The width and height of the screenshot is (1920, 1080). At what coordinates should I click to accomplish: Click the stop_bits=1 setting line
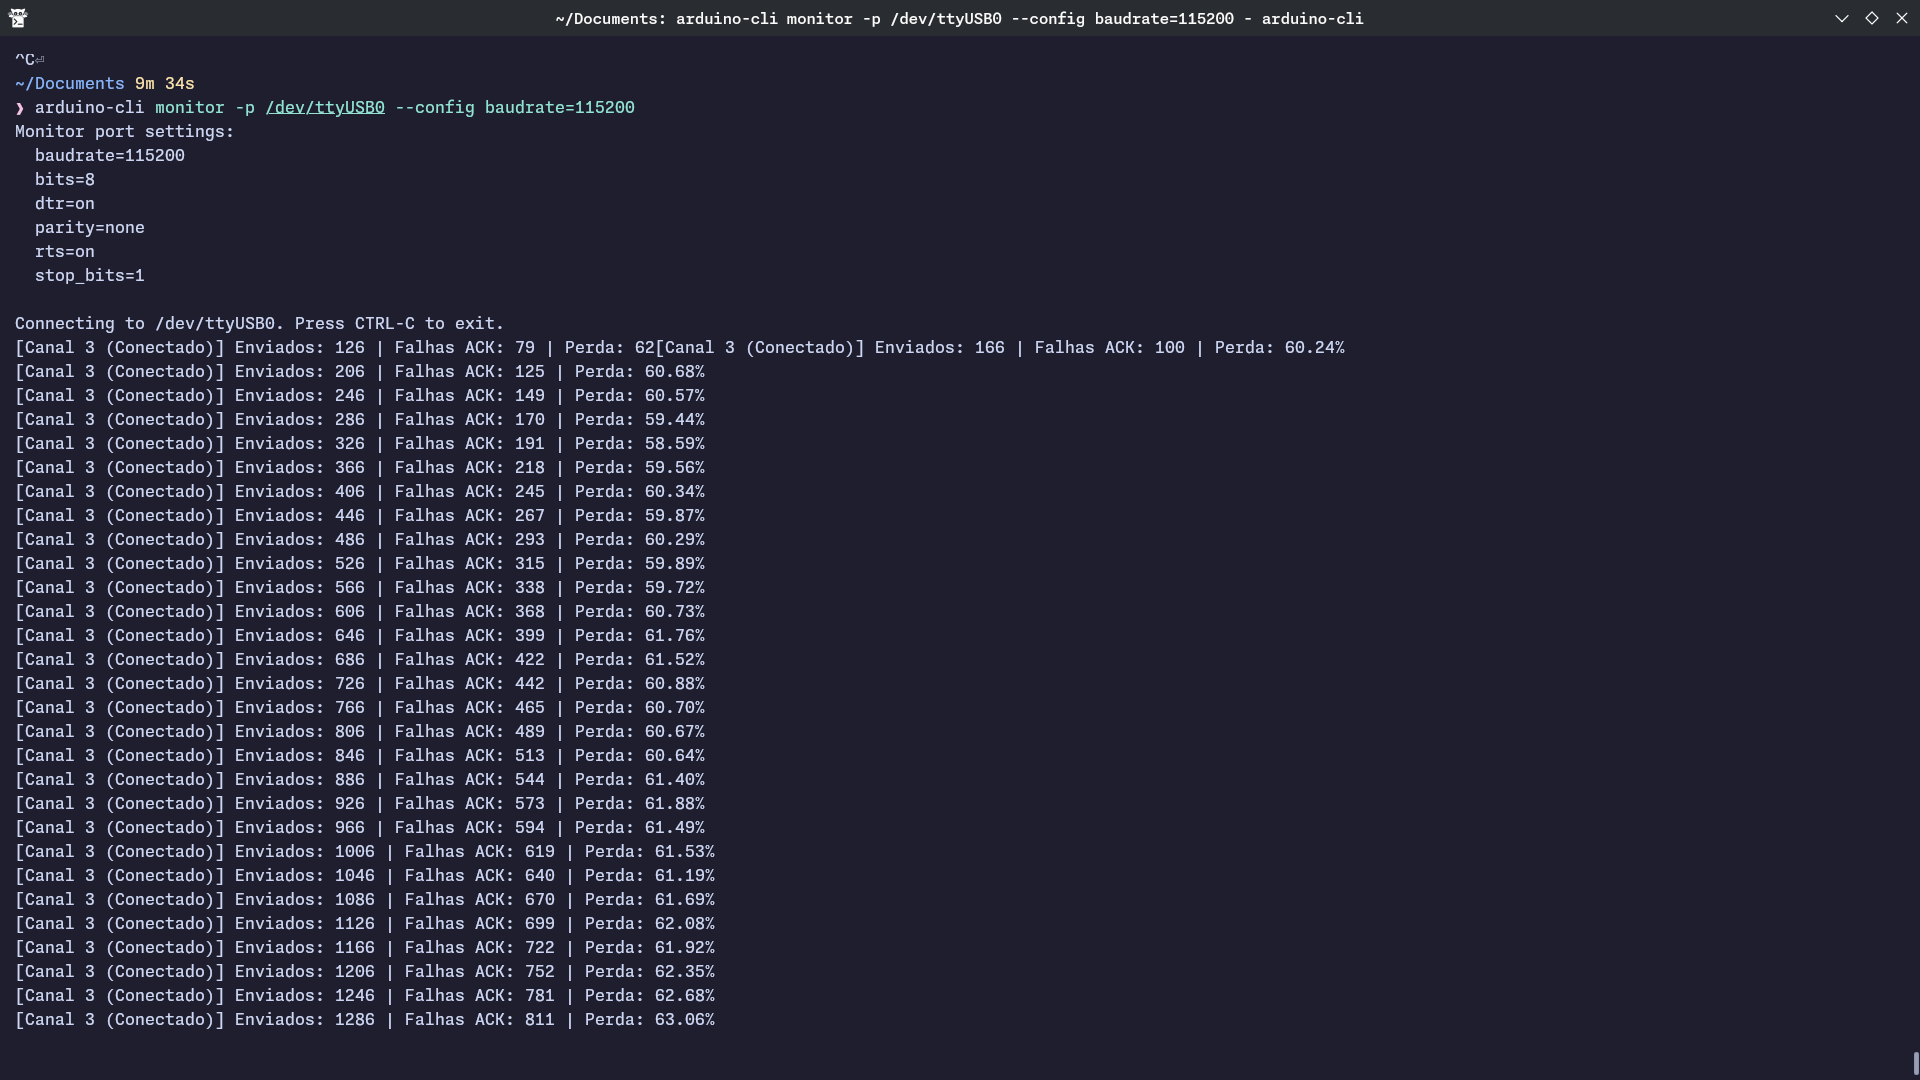(x=90, y=275)
